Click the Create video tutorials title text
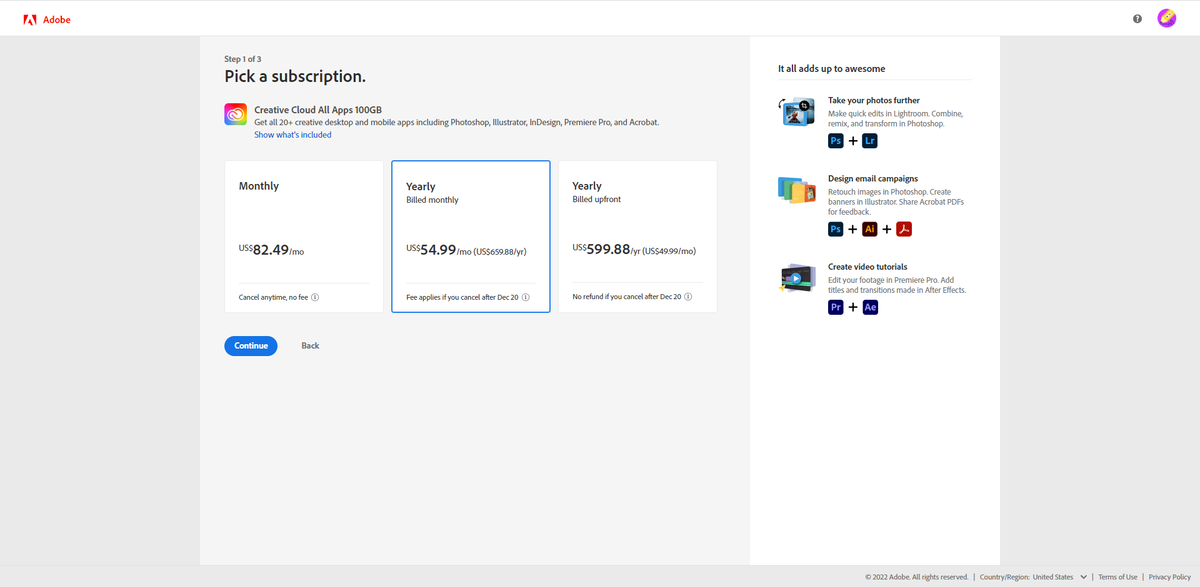1200x587 pixels. [868, 267]
